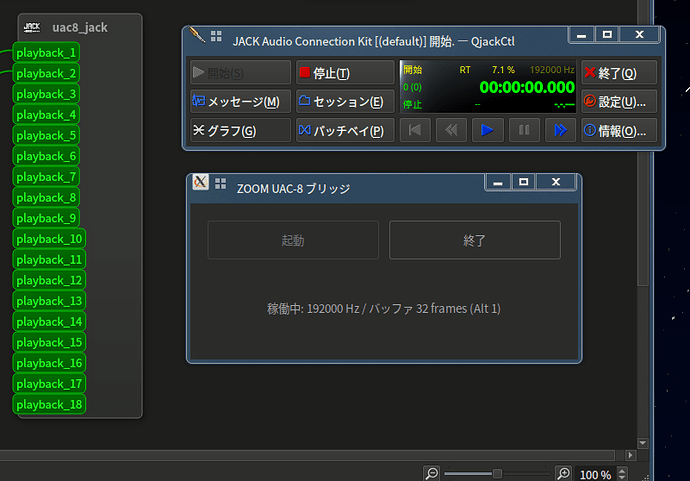Adjust the graph zoom slider handle
This screenshot has width=690, height=481.
(x=497, y=474)
